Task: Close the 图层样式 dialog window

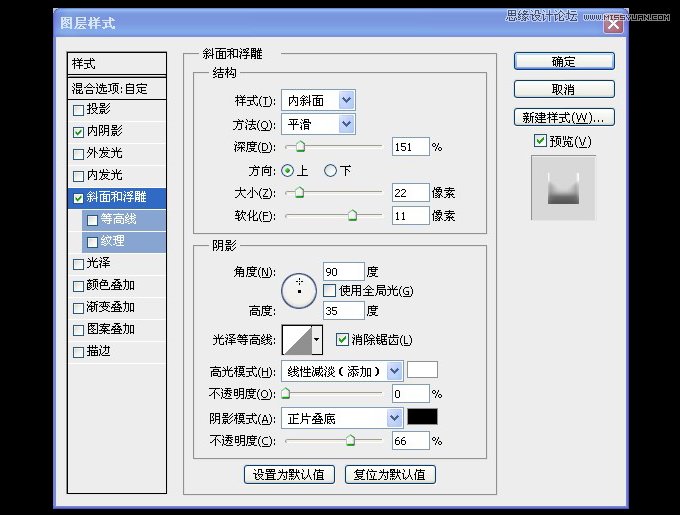Action: coord(613,23)
